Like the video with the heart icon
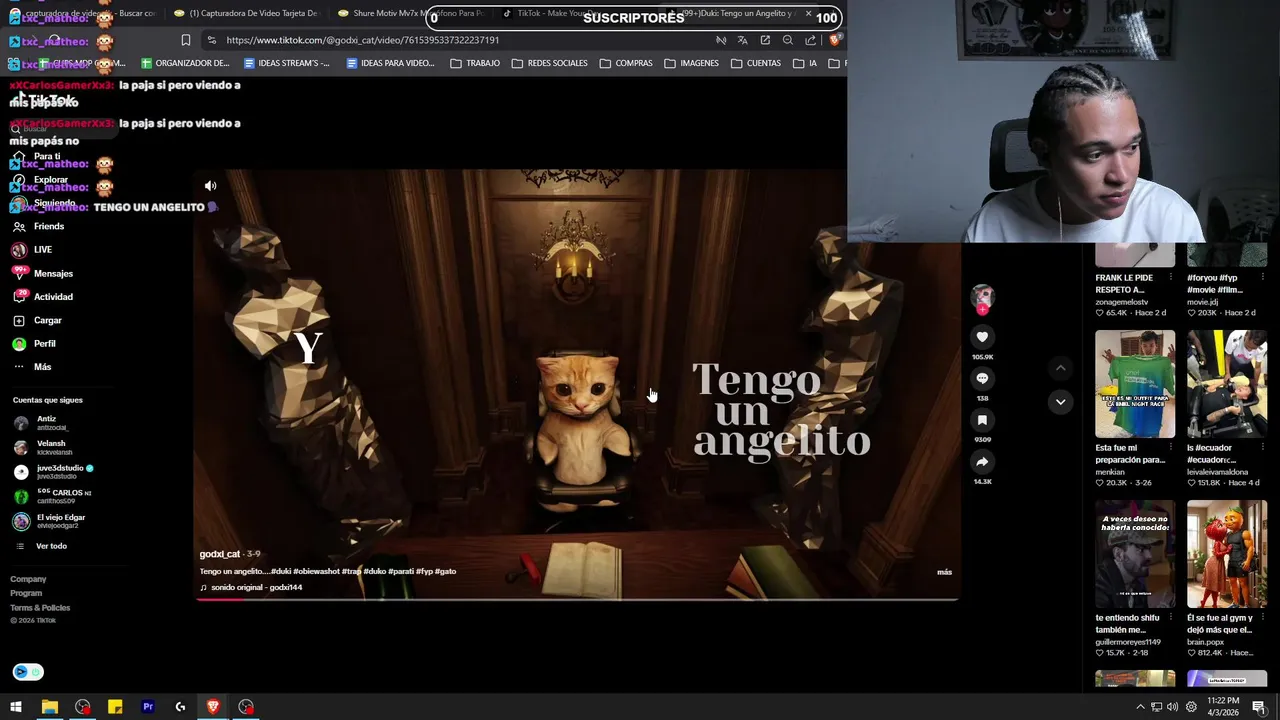1280x720 pixels. point(982,338)
